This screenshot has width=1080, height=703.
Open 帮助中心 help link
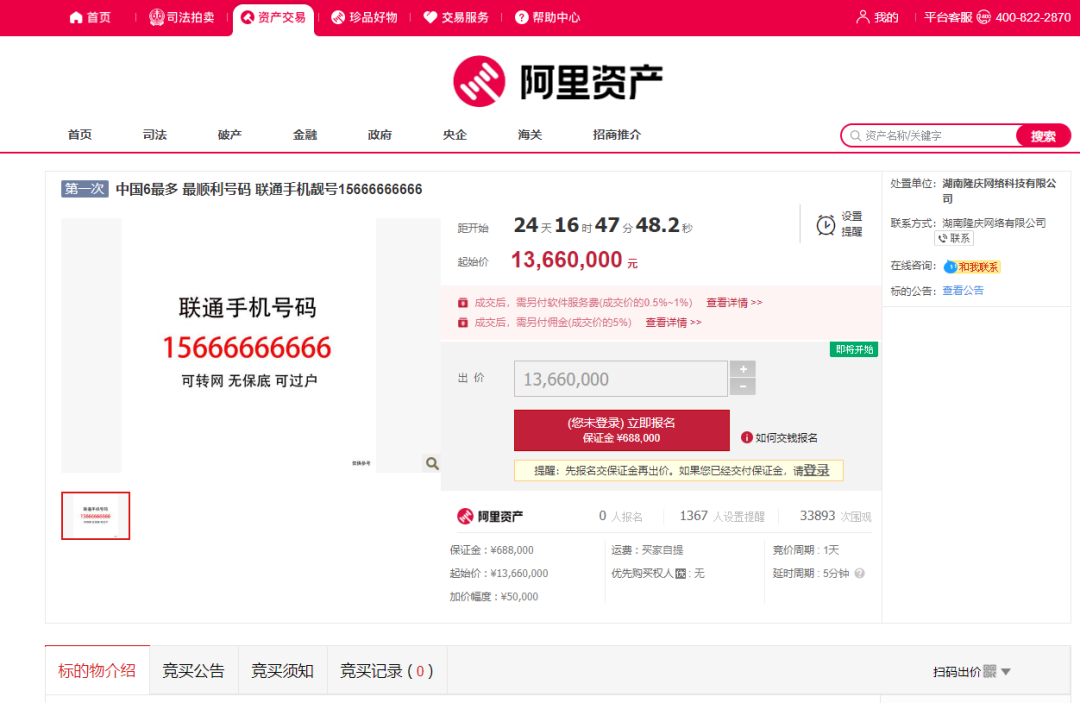coord(548,17)
